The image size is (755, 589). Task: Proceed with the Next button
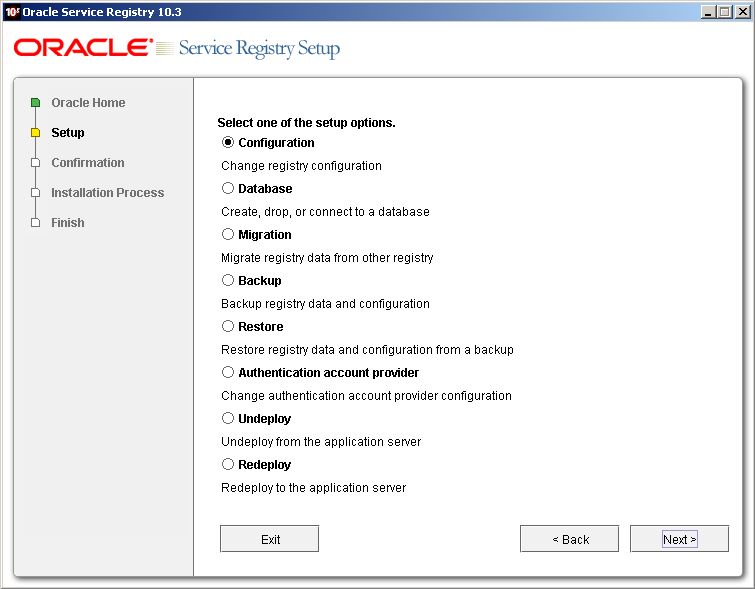click(679, 539)
